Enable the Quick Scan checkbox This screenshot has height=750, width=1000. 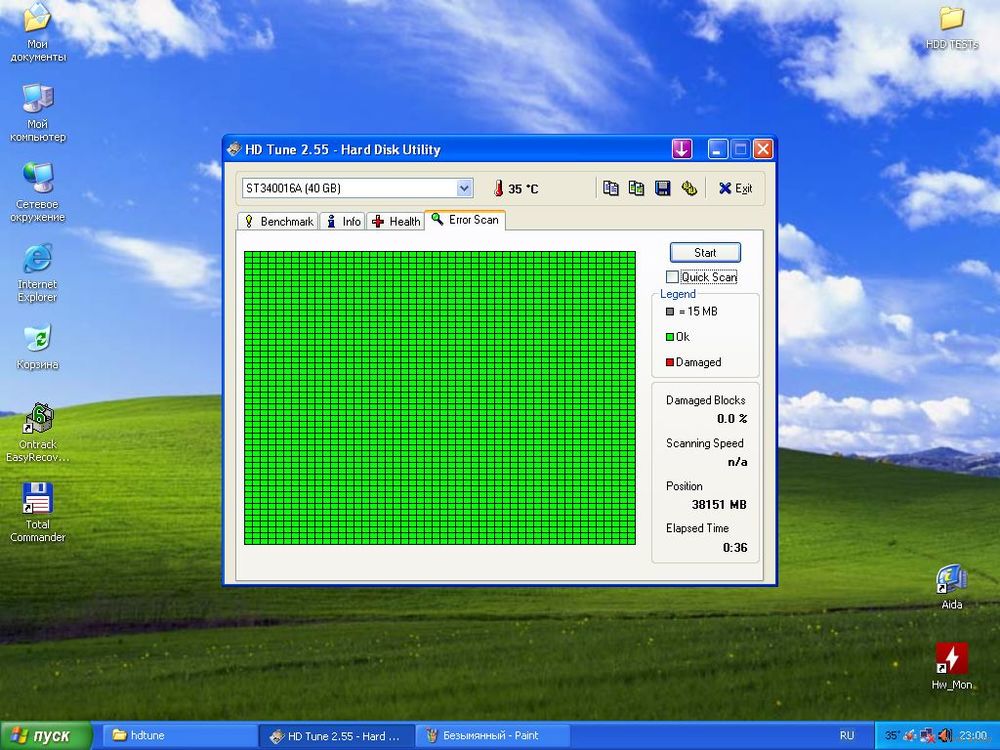673,277
